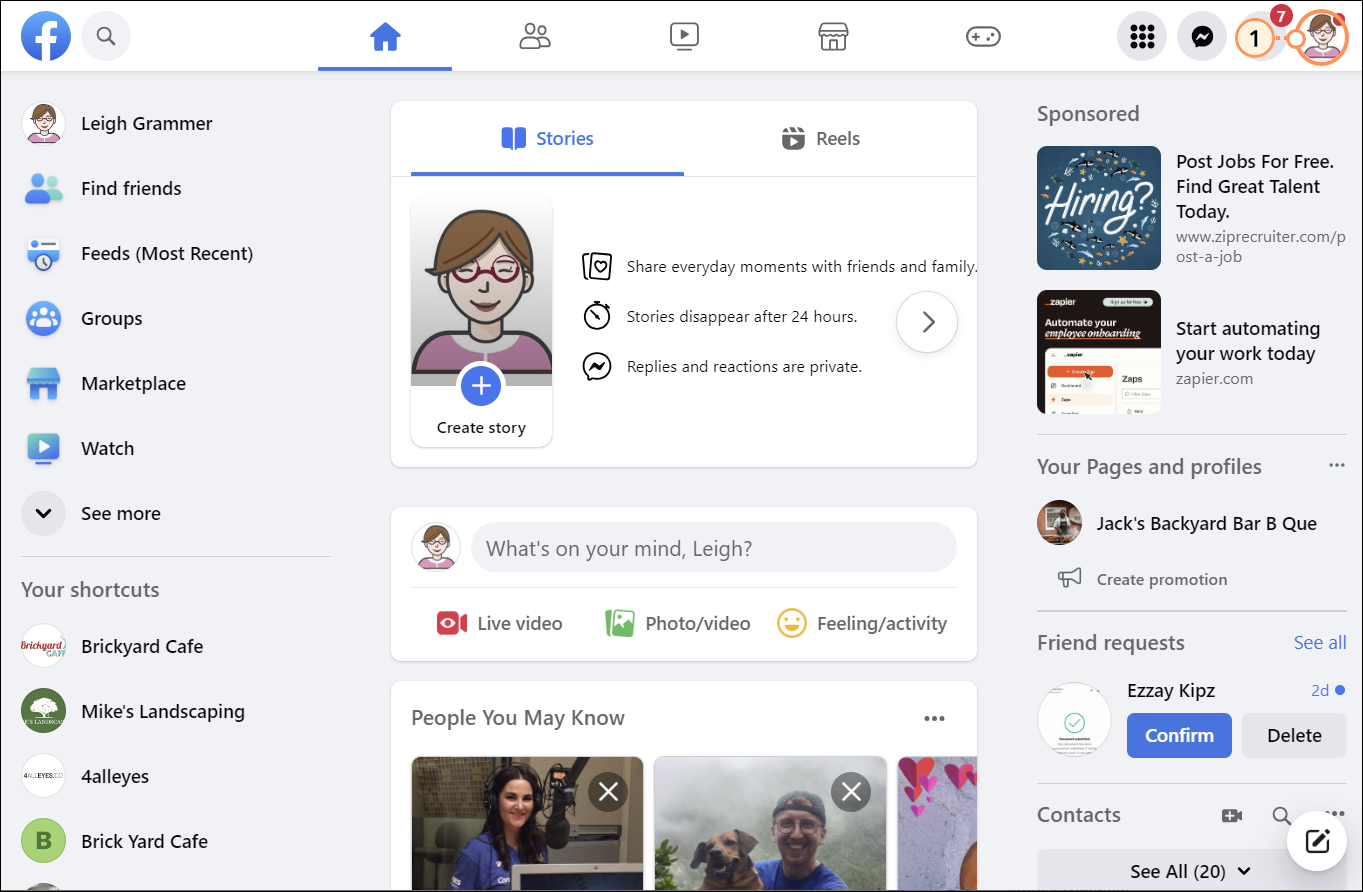Click the new room video icon in Contacts
Screen dimensions: 1363x892
[1232, 816]
